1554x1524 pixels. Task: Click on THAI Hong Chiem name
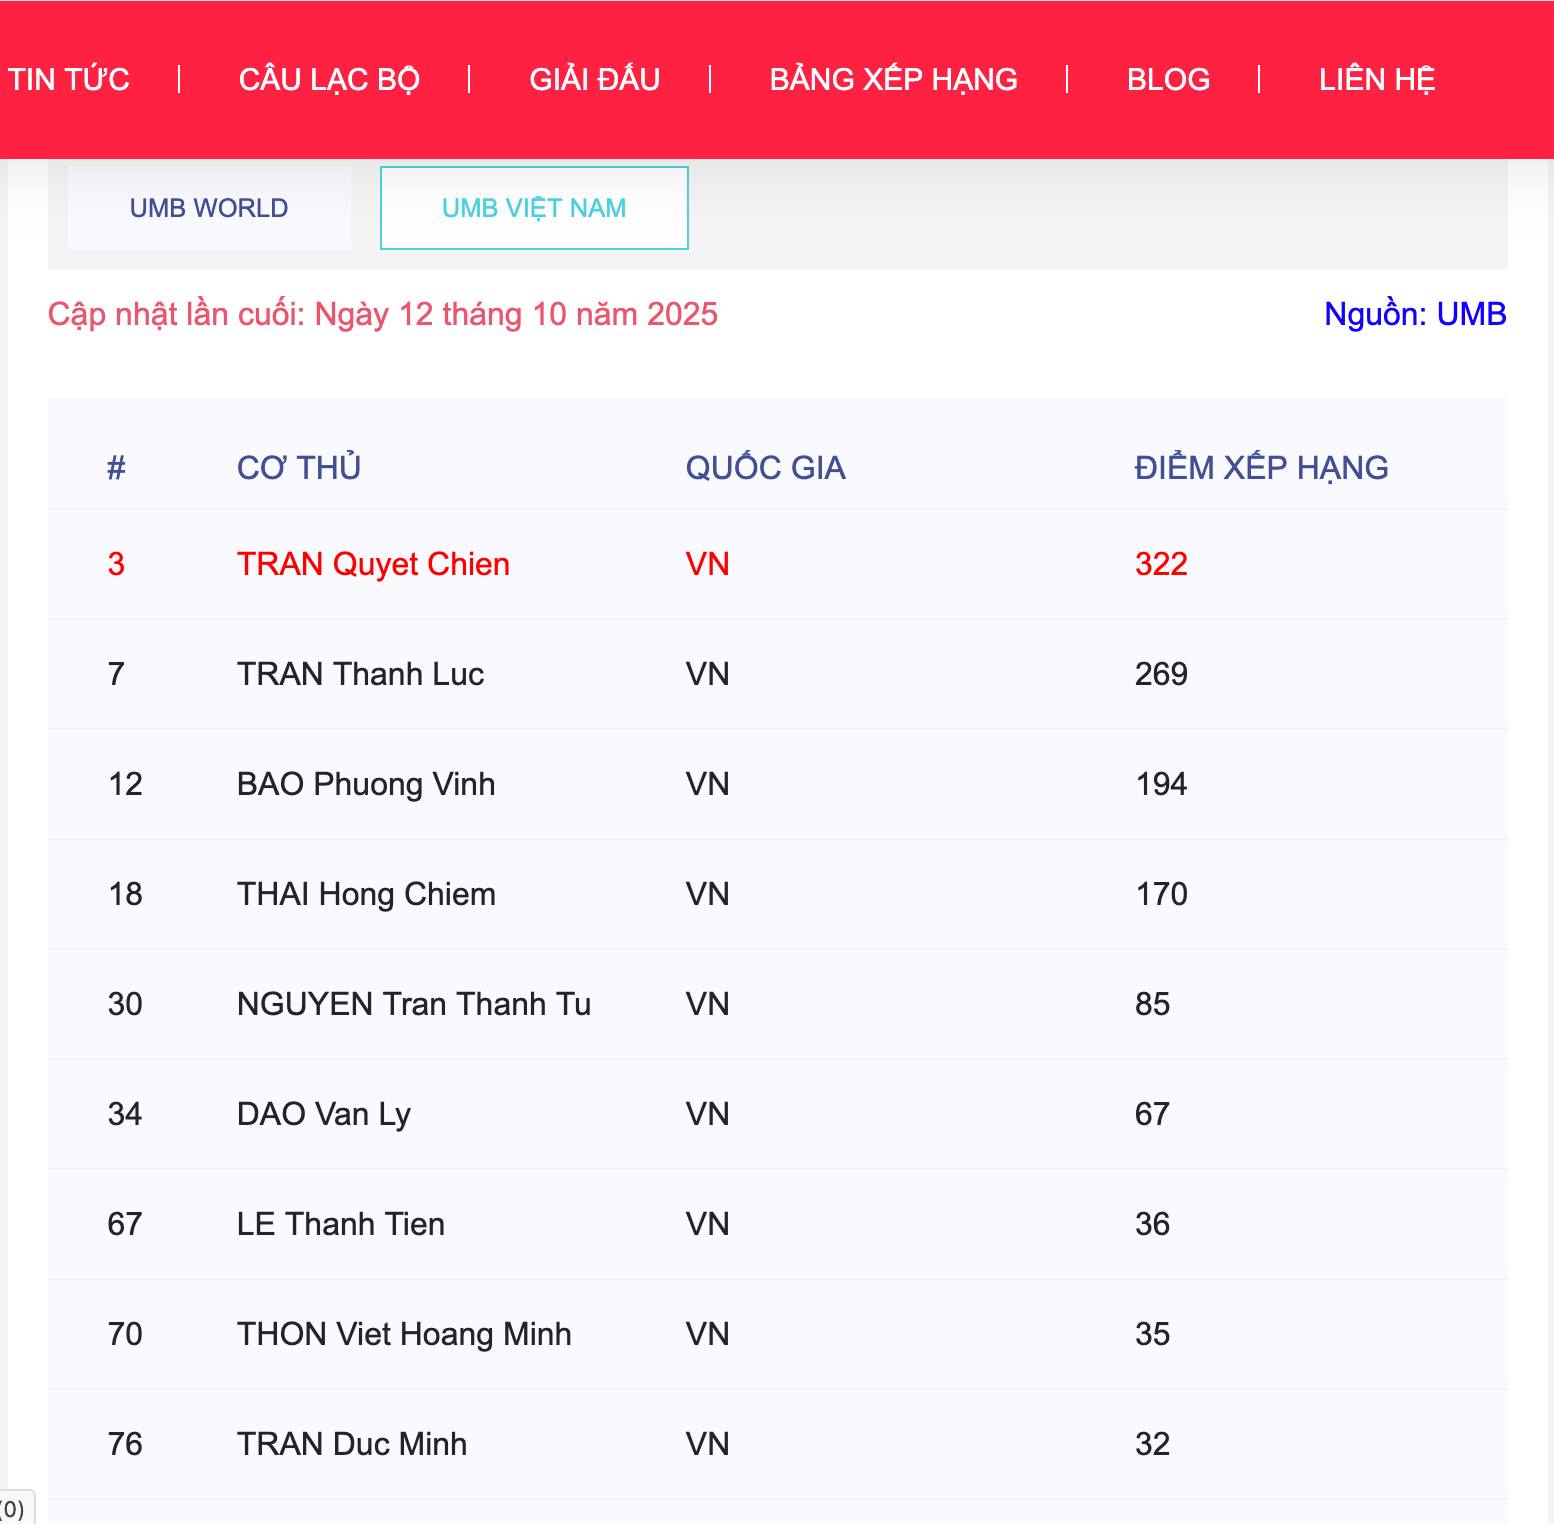tap(366, 894)
